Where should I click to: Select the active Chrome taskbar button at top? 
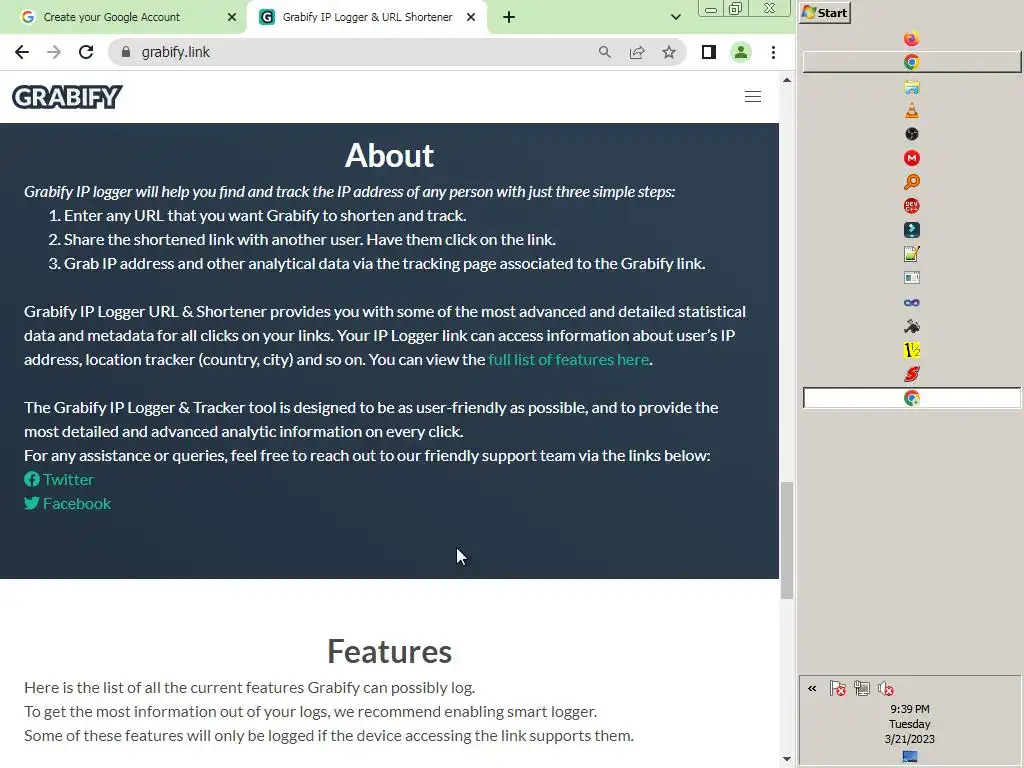point(912,62)
